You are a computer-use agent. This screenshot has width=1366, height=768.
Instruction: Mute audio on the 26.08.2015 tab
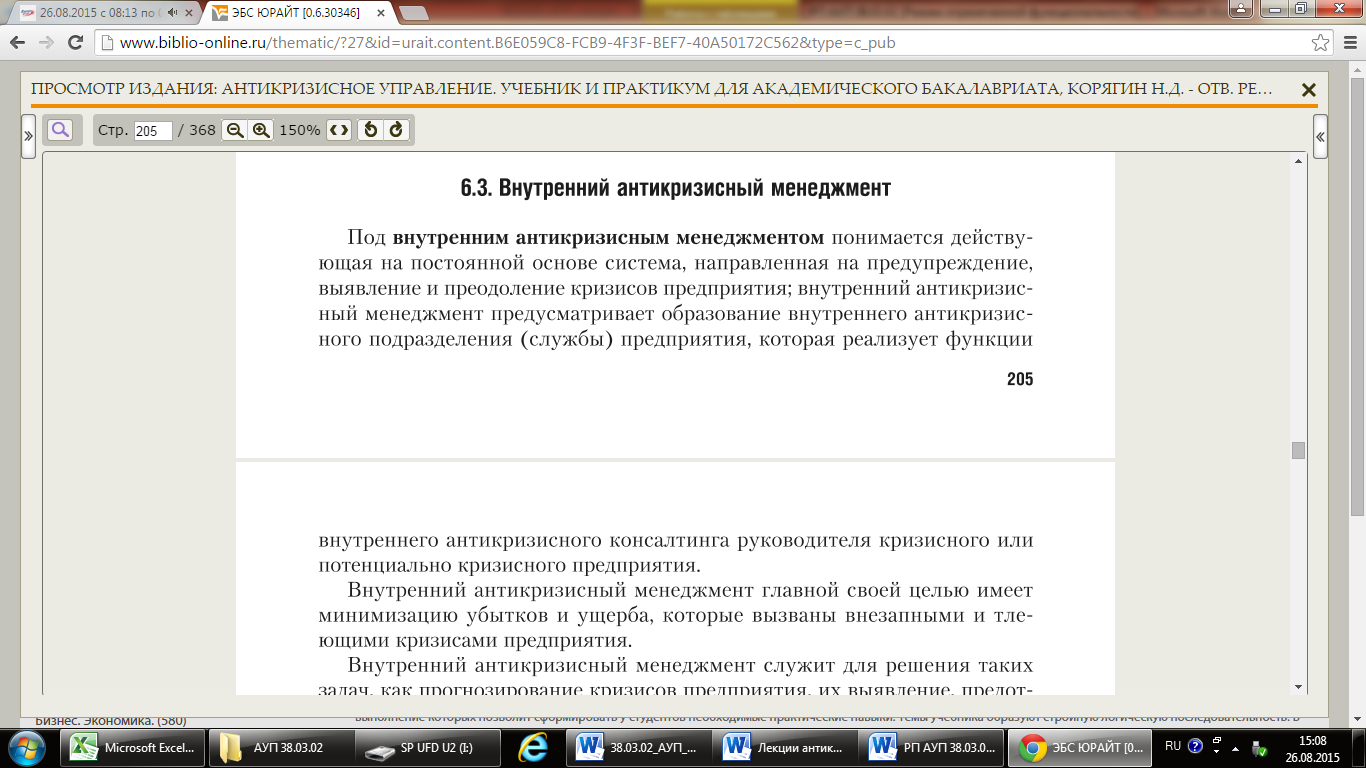(173, 13)
